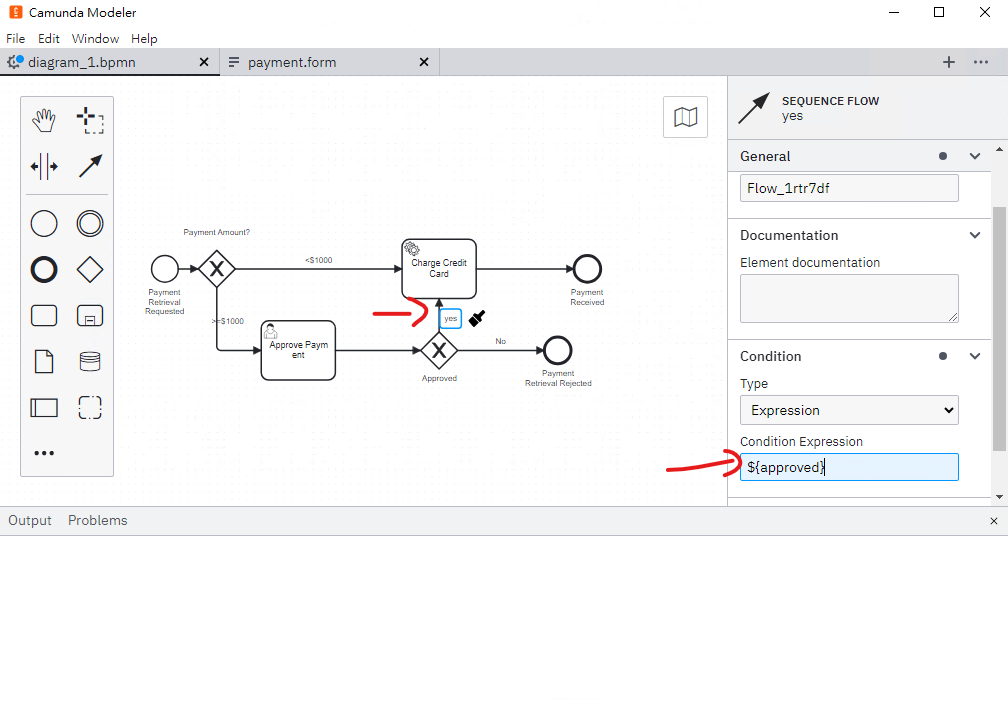
Task: Open the Edit menu
Action: pyautogui.click(x=48, y=39)
